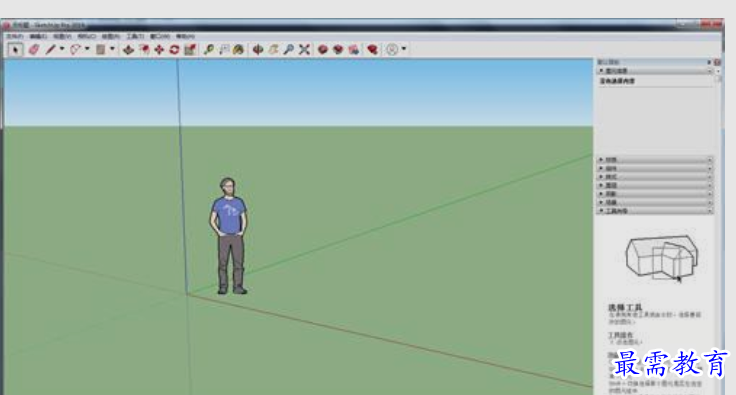Open the 窗口 (Window) menu
This screenshot has height=395, width=736.
point(160,36)
